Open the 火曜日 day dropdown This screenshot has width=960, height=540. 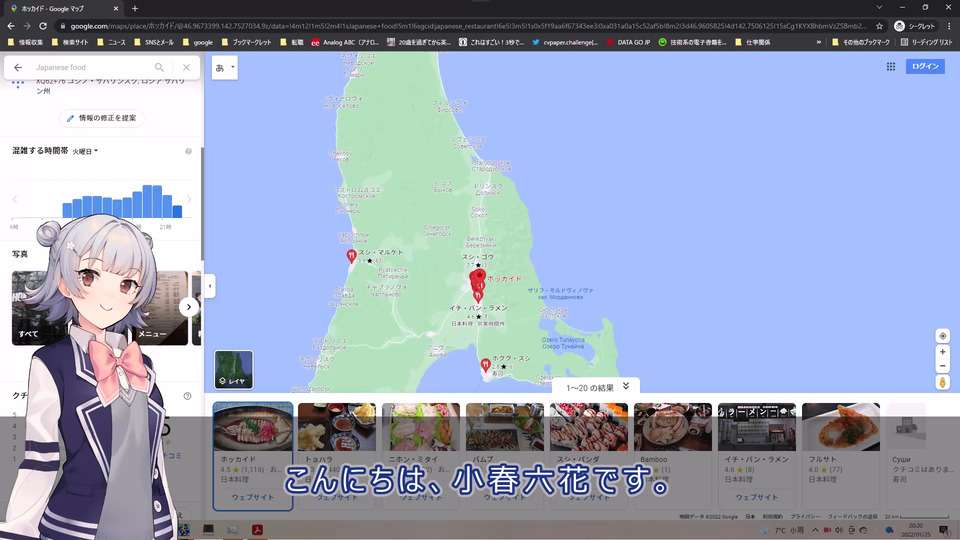coord(85,151)
